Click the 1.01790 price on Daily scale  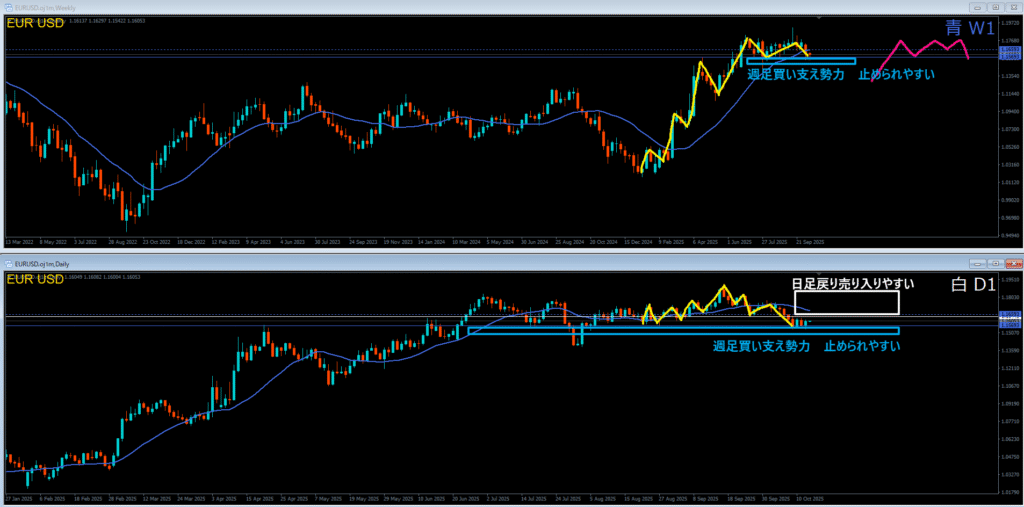pos(1009,491)
